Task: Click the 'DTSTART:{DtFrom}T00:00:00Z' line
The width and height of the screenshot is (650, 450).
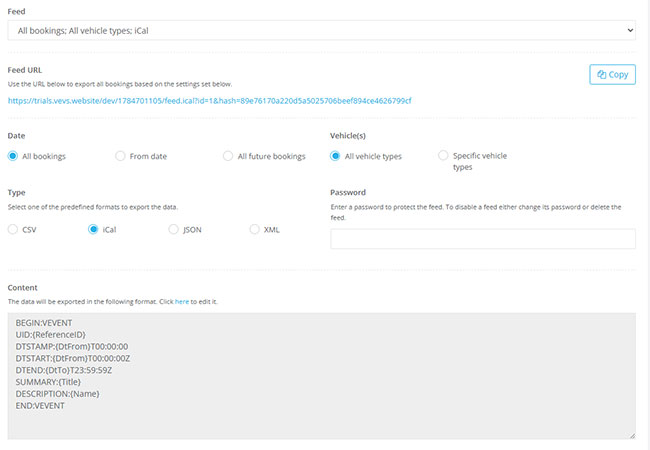Action: [x=73, y=358]
